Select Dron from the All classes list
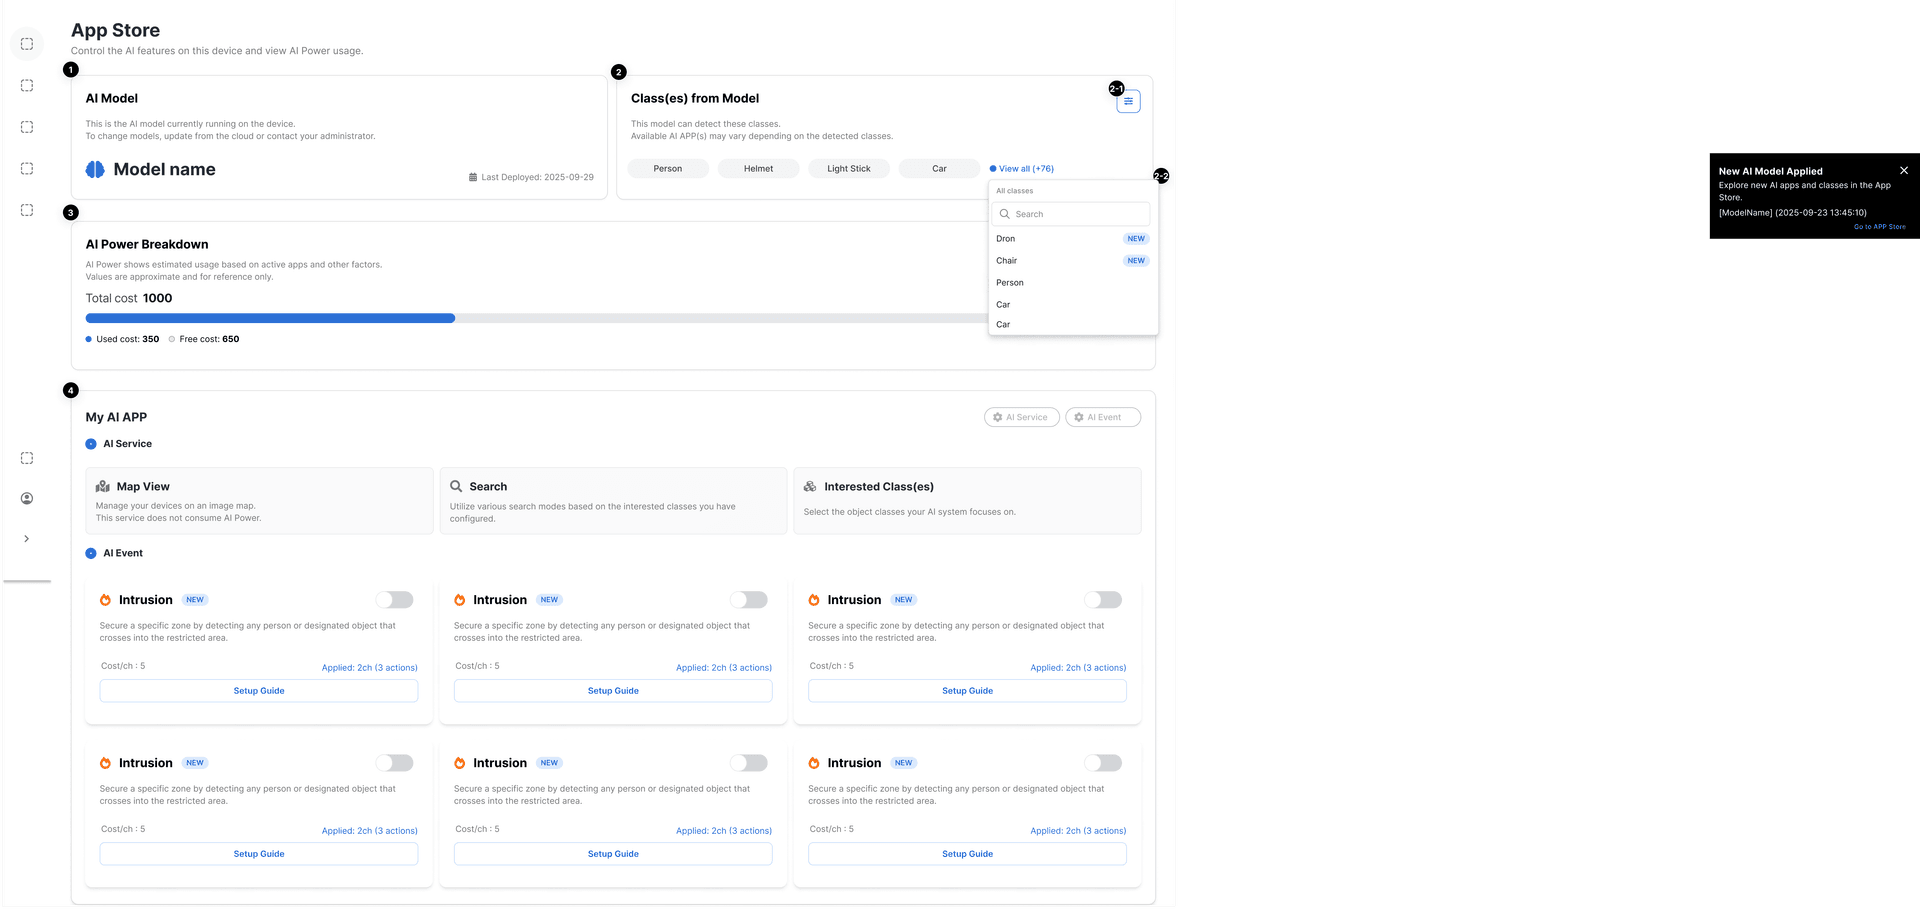Screen dimensions: 1920x910 (x=1006, y=239)
